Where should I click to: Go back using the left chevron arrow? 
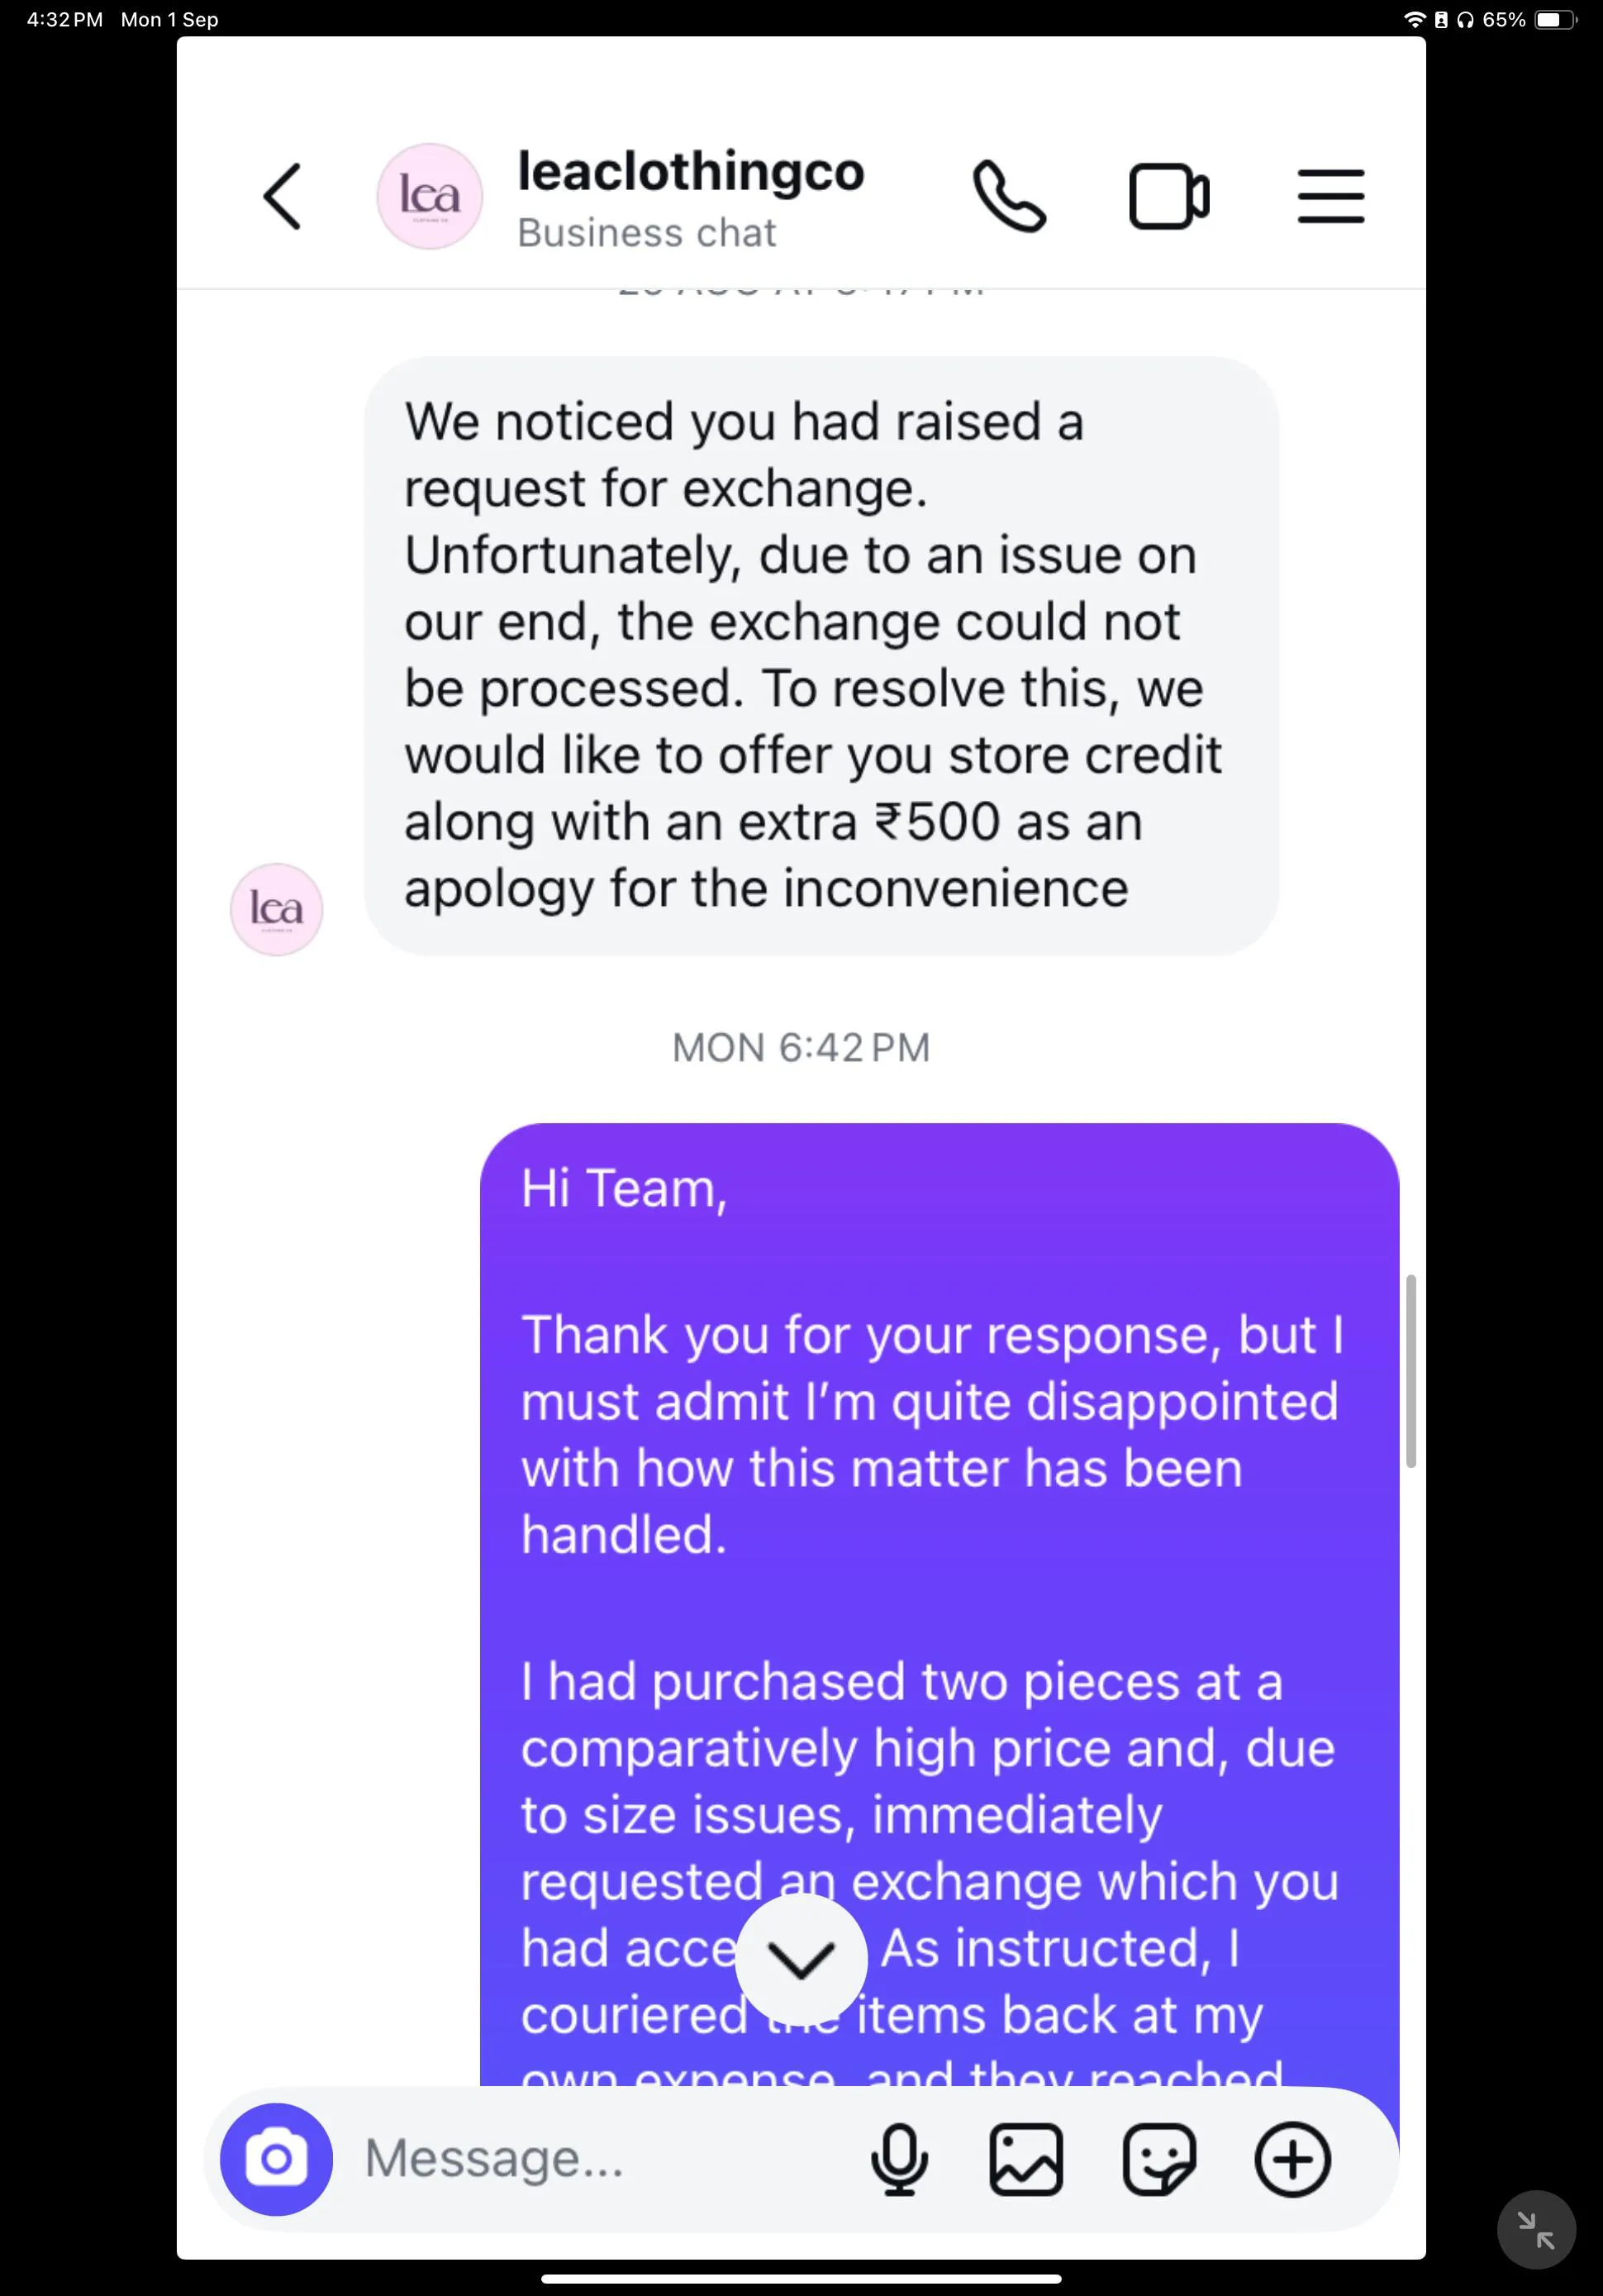pos(282,196)
